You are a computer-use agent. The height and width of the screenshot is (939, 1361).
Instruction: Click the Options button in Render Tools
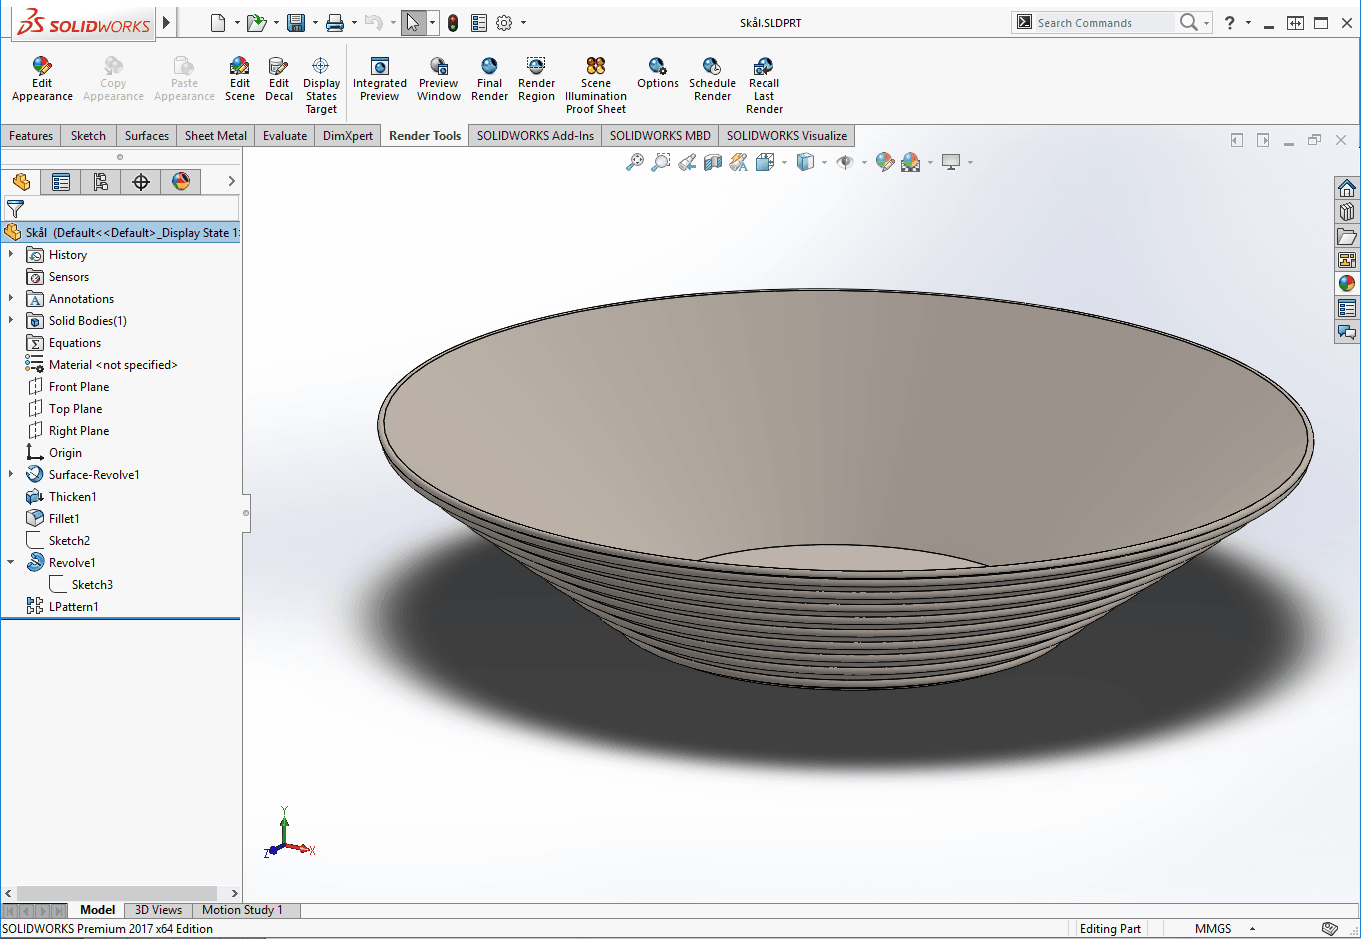[x=657, y=67]
